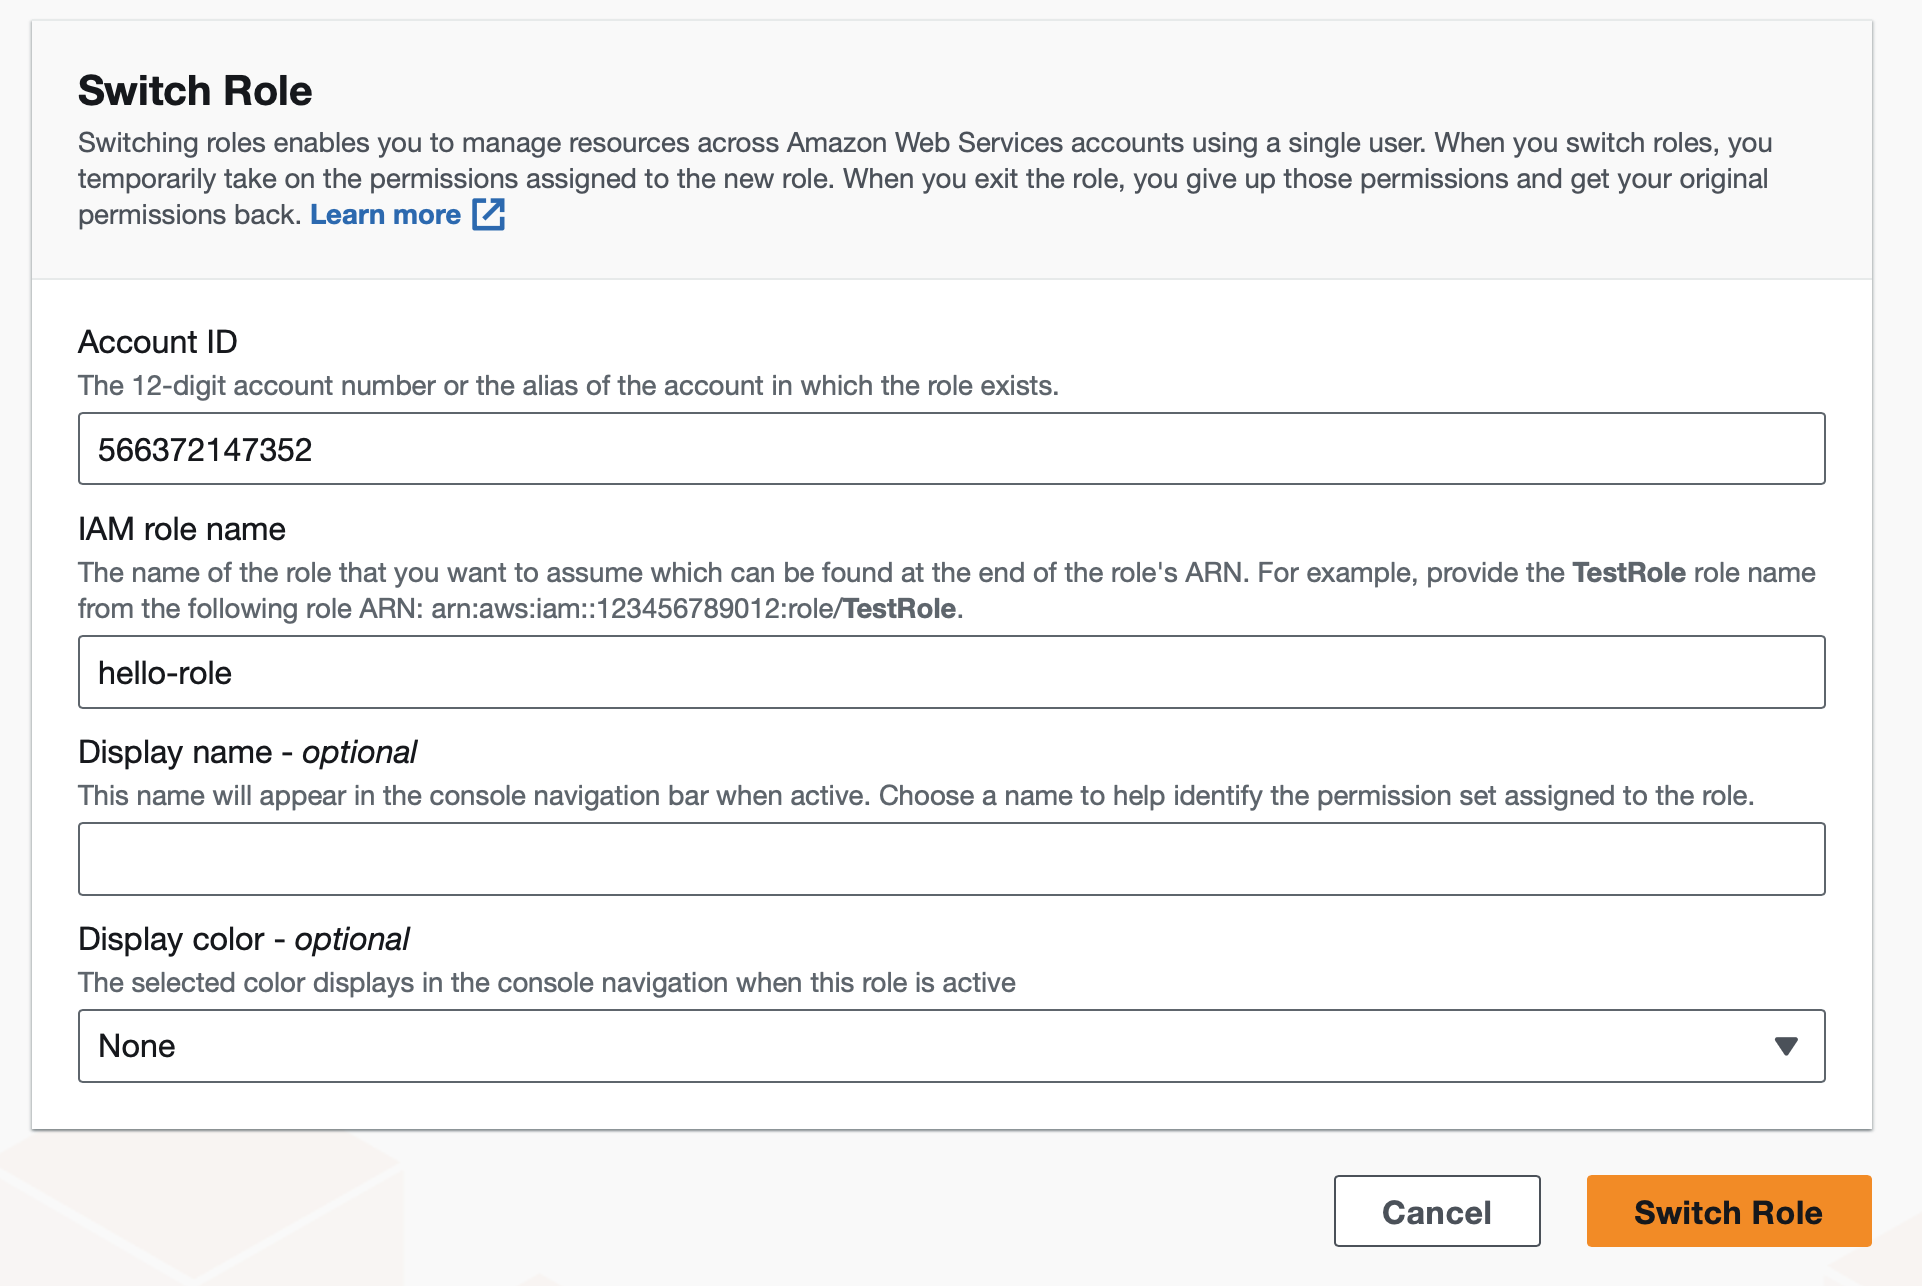
Task: Click the Account ID field label
Action: coord(158,342)
